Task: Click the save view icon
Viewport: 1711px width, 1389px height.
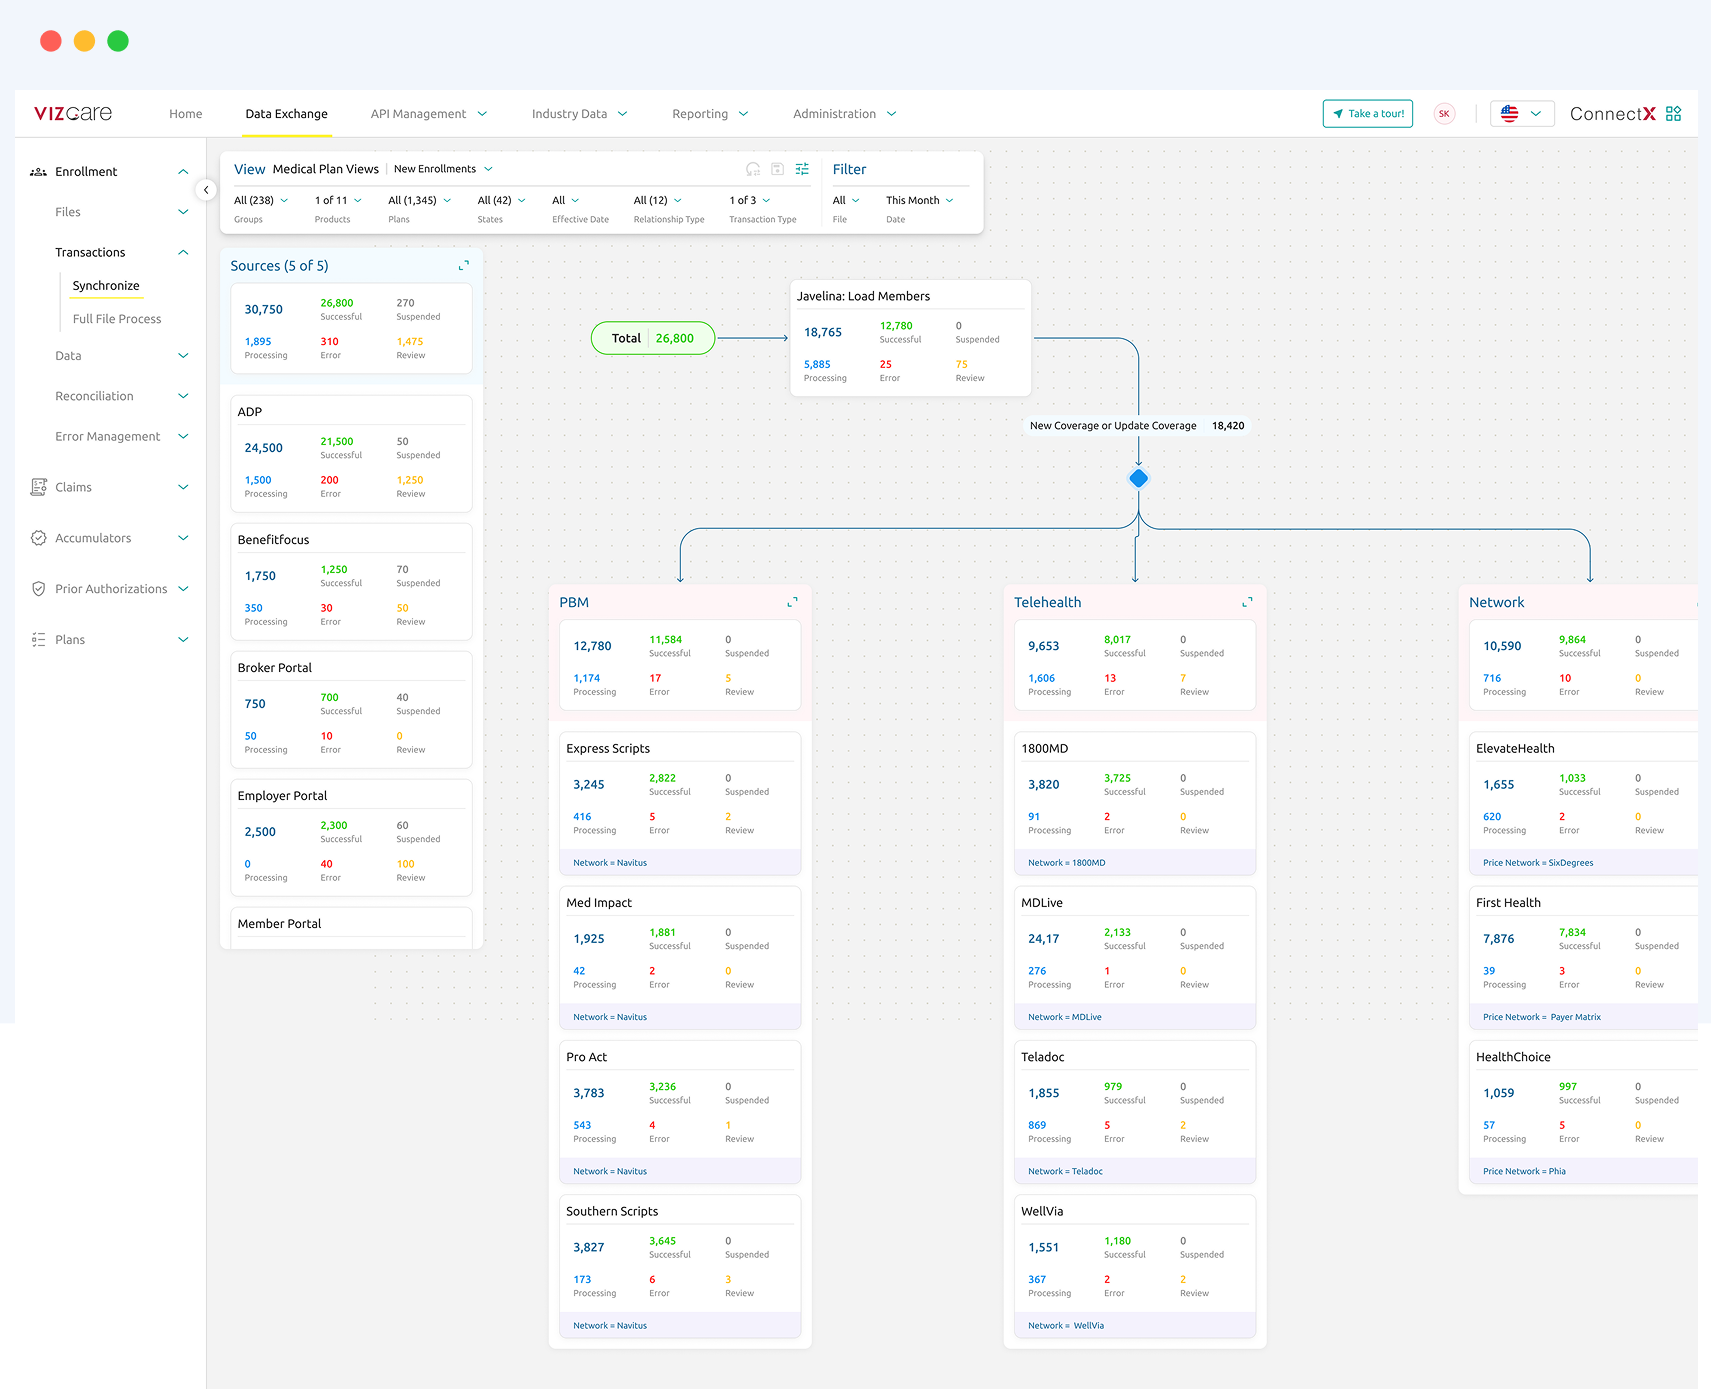Action: pyautogui.click(x=777, y=169)
